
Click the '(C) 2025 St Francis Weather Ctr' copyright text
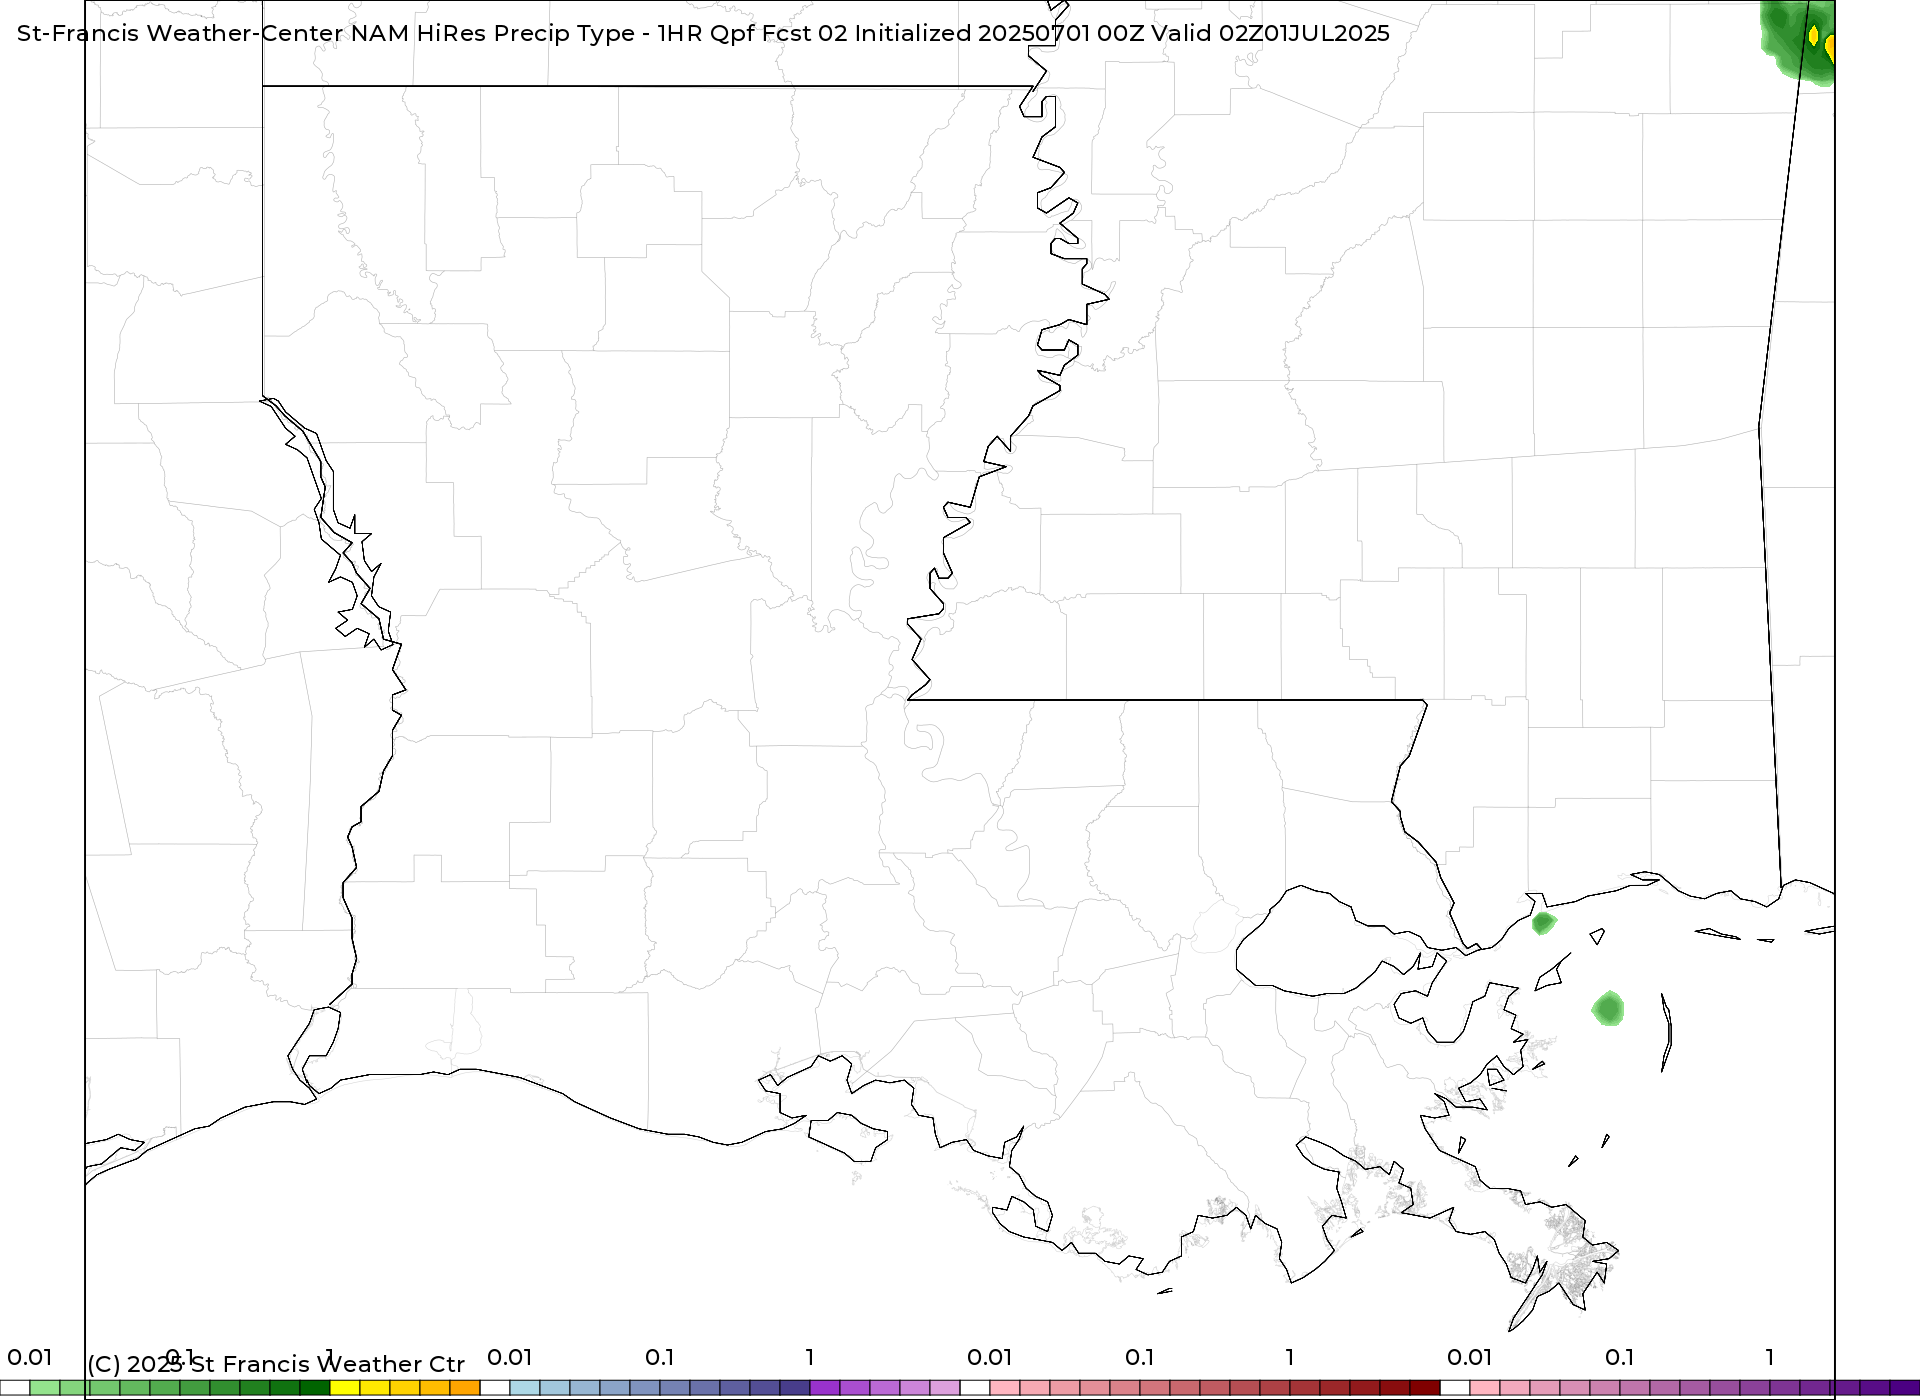(x=276, y=1364)
